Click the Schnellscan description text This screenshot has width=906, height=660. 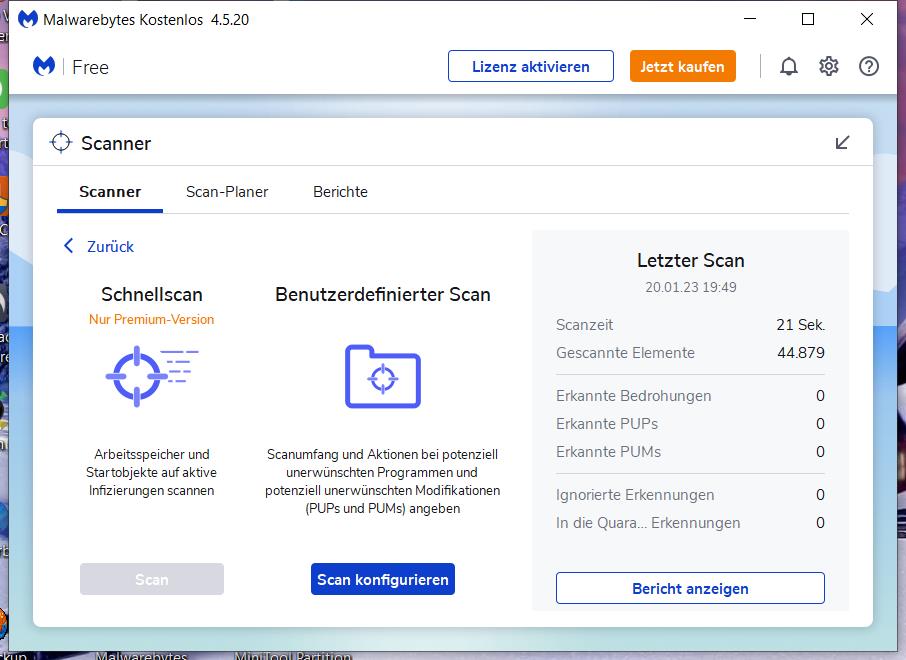(151, 472)
